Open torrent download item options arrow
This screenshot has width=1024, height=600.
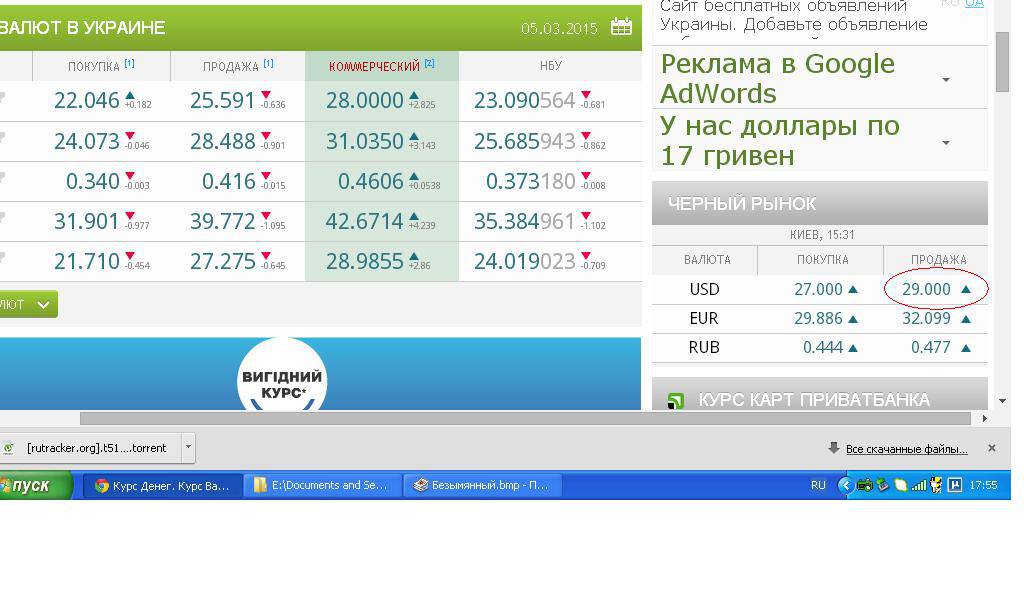click(x=187, y=448)
